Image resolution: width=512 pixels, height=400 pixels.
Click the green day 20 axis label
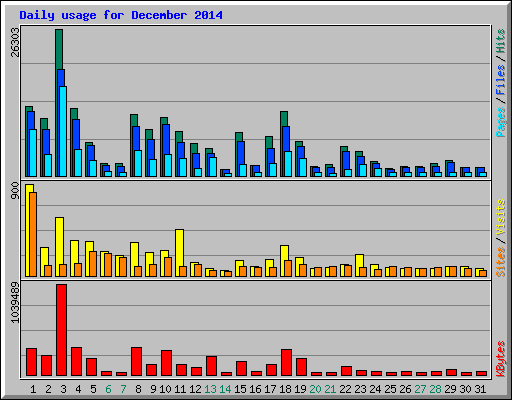tap(315, 389)
